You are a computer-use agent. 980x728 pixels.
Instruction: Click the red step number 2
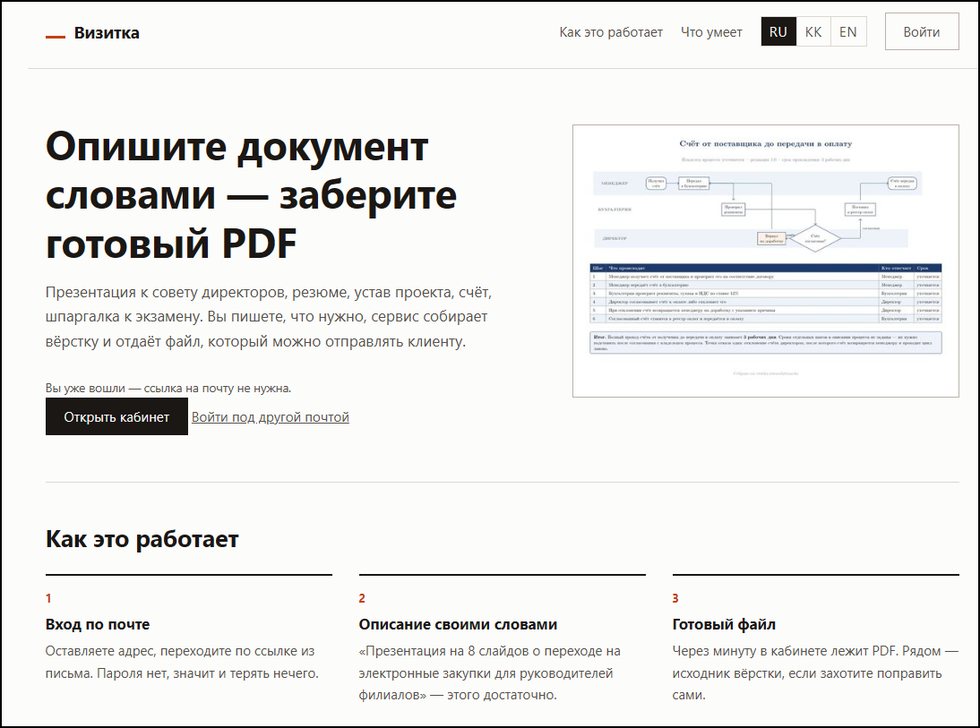click(362, 599)
